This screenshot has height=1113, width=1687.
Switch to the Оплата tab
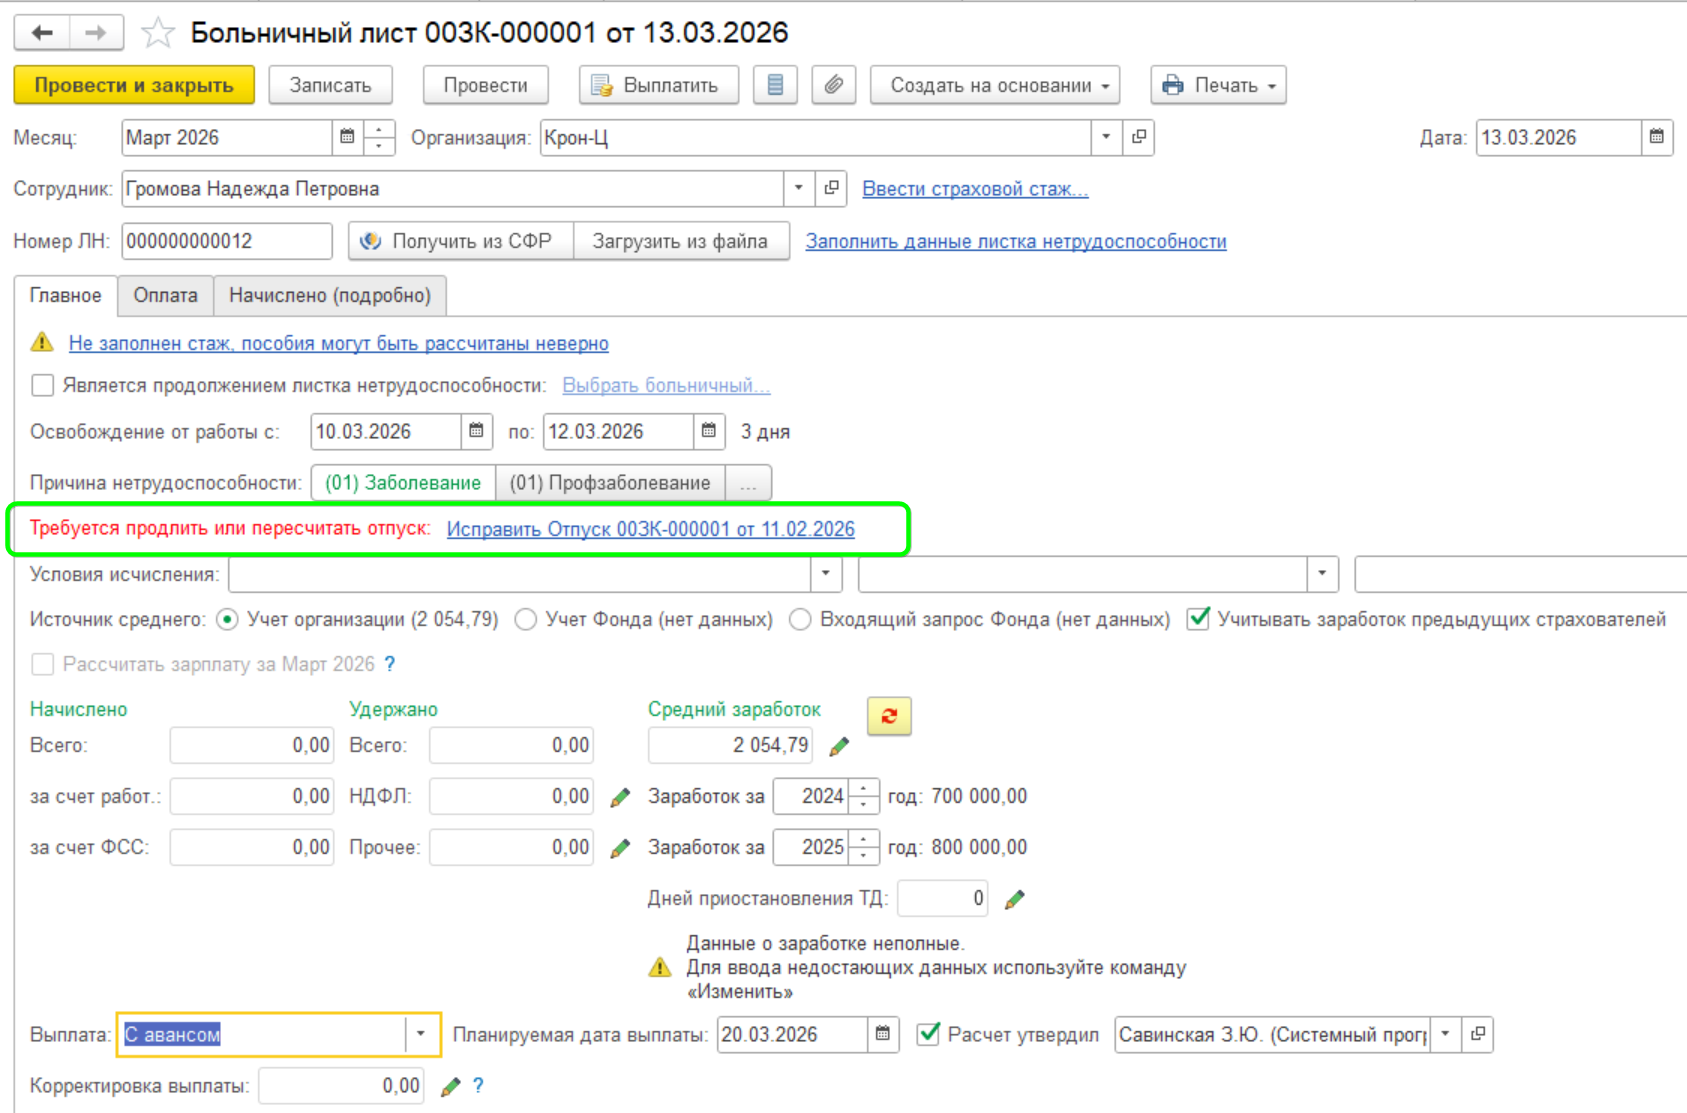165,295
